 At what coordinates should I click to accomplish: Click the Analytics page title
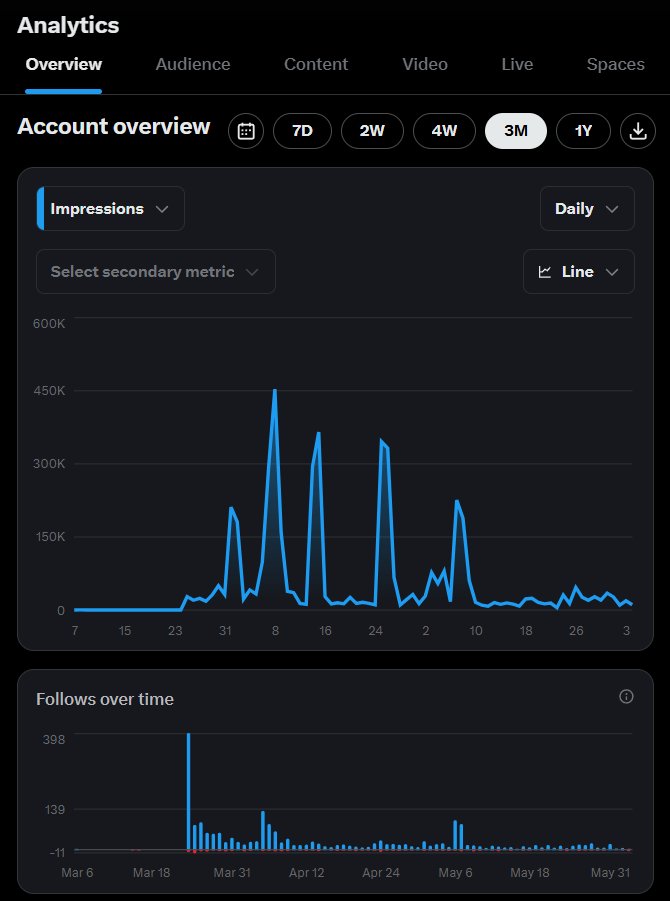[68, 25]
